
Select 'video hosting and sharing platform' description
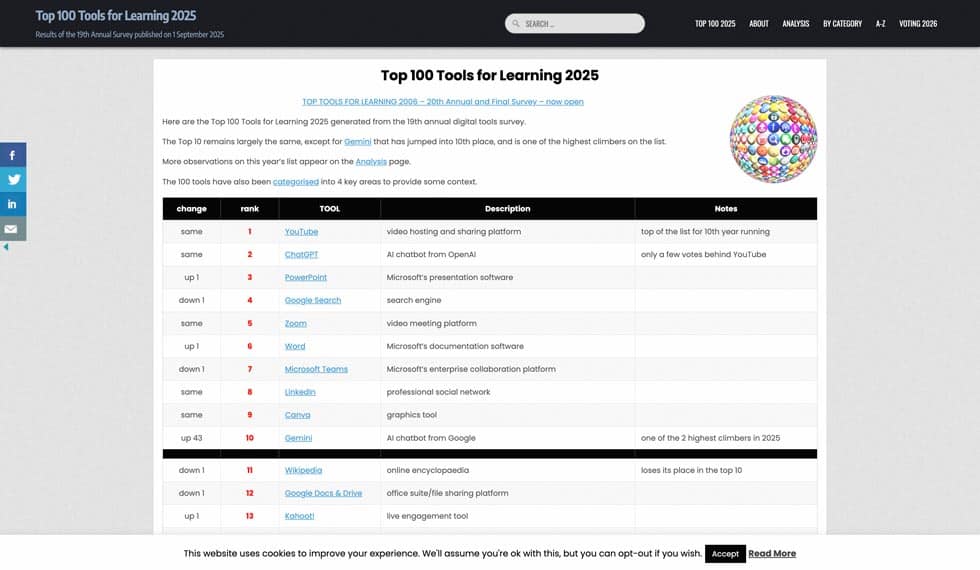tap(454, 232)
